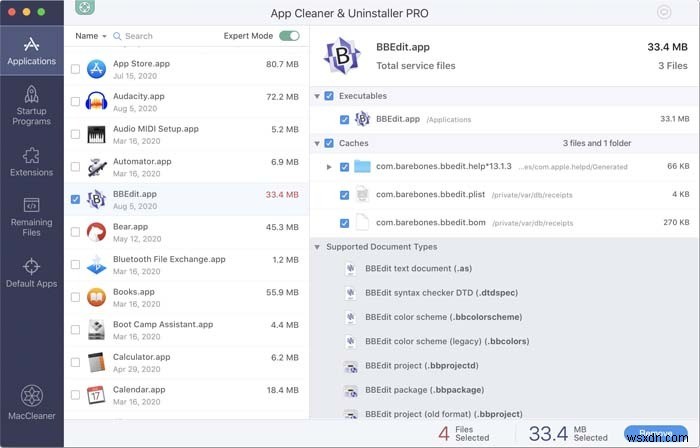Click the Calendar app icon
Screen dimensions: 700x448
coord(96,395)
